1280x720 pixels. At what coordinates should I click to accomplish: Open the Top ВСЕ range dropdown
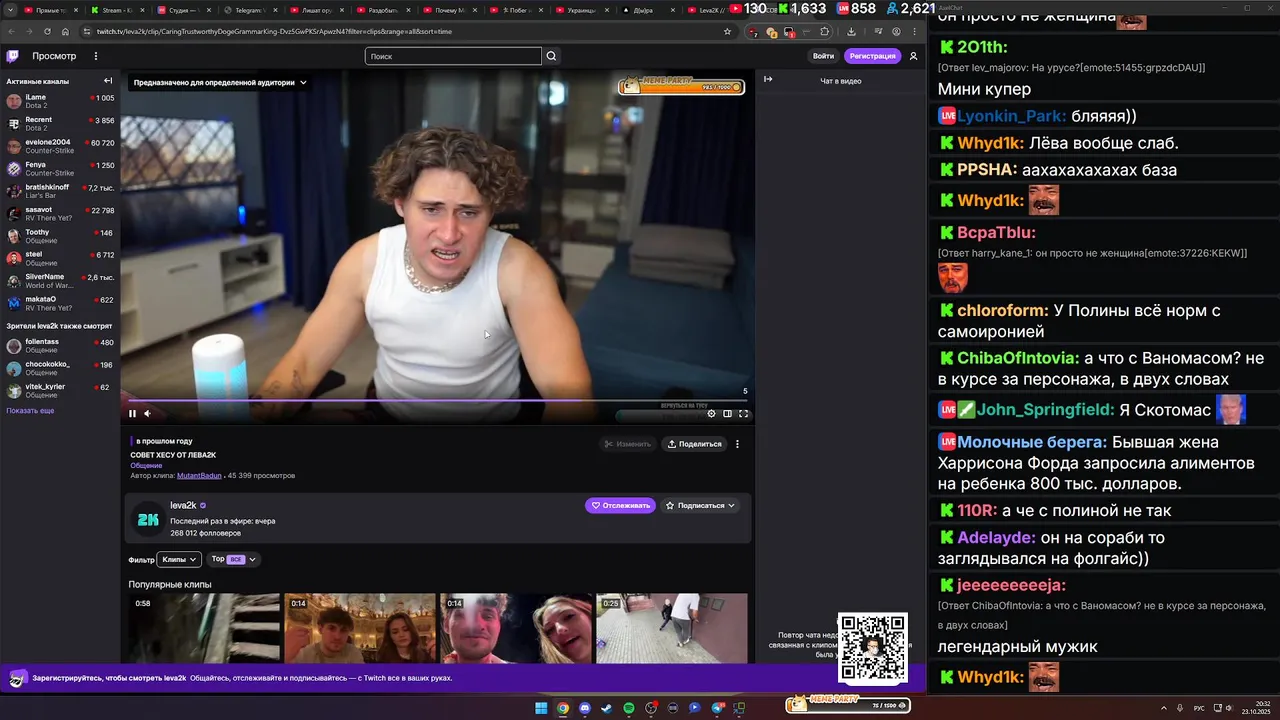click(233, 560)
